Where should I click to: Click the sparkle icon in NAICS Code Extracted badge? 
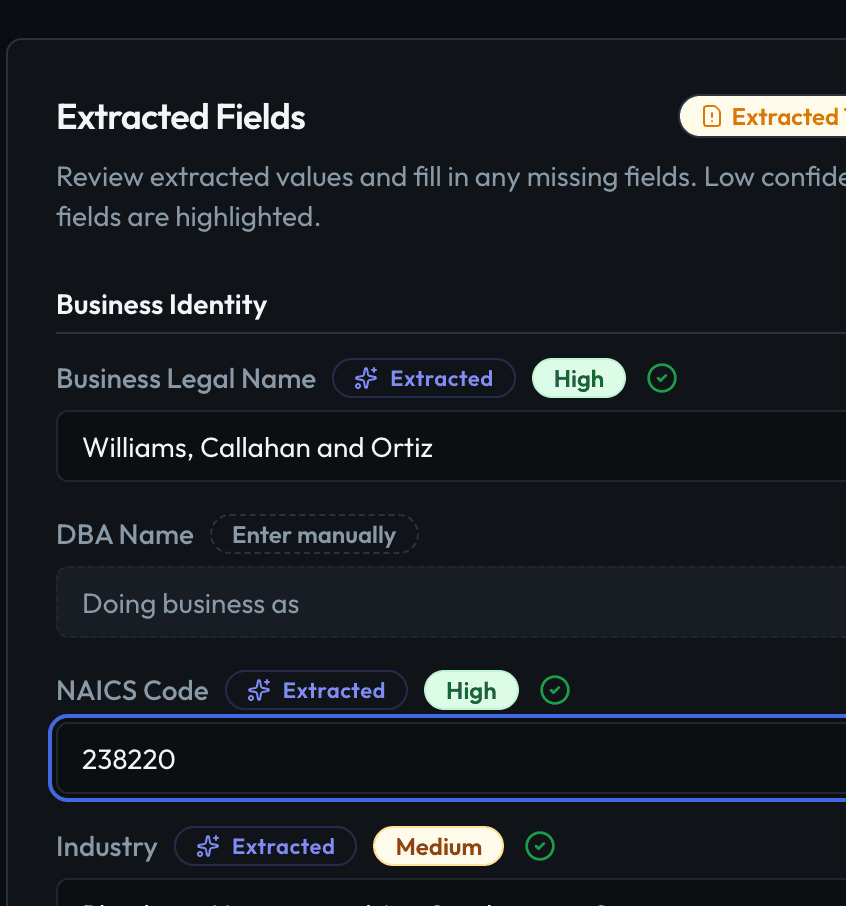pyautogui.click(x=258, y=690)
